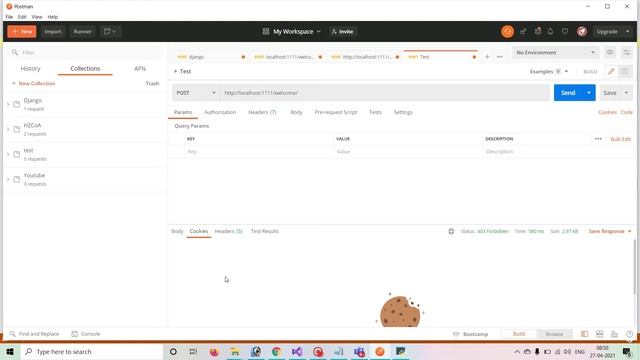Open the user avatar menu

pos(582,31)
